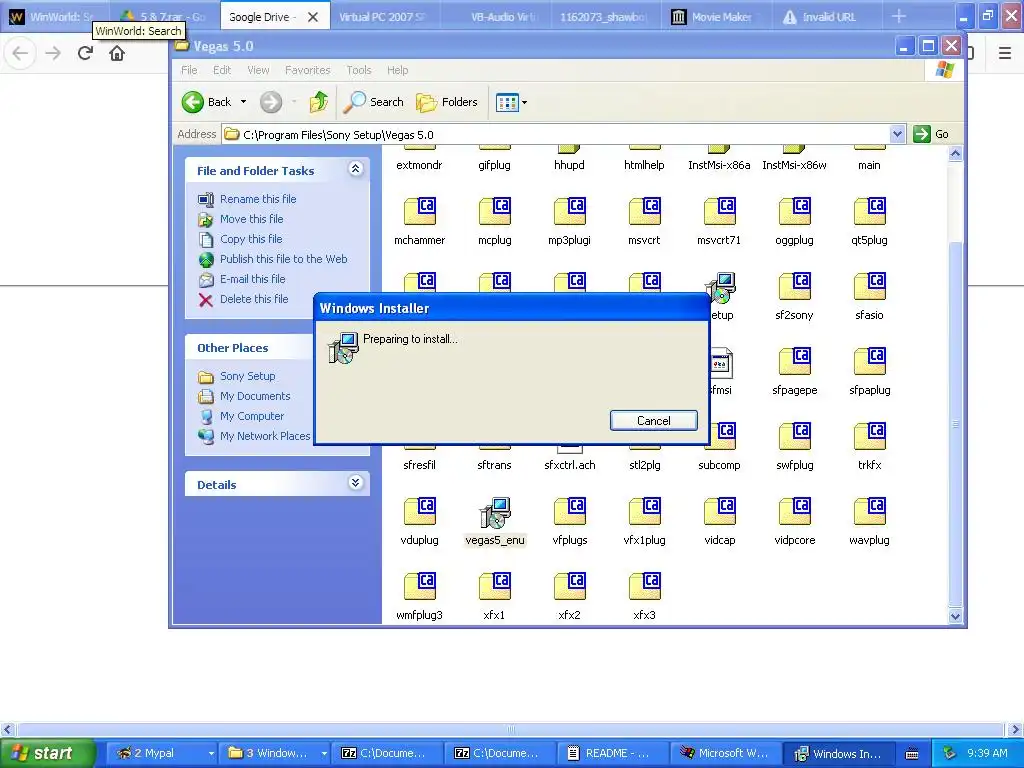Select the trkfx cabinet file
The width and height of the screenshot is (1024, 768).
pos(869,447)
